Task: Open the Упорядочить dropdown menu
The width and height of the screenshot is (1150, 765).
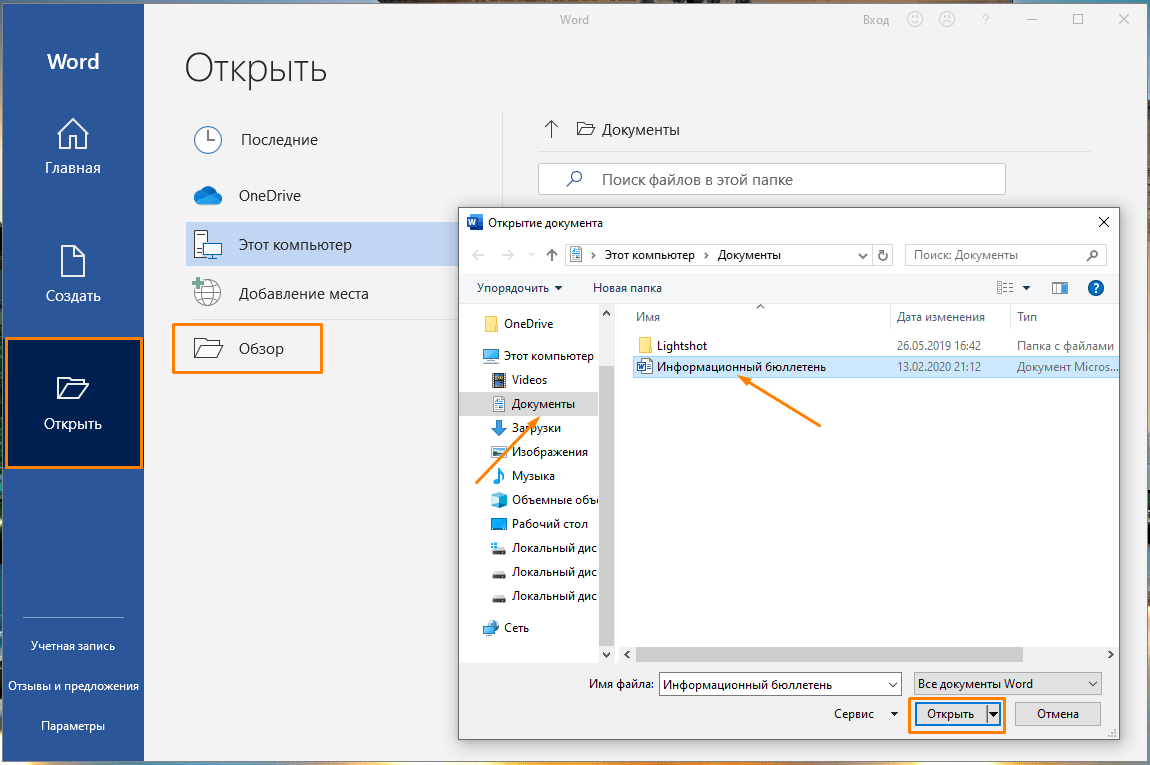Action: [519, 288]
